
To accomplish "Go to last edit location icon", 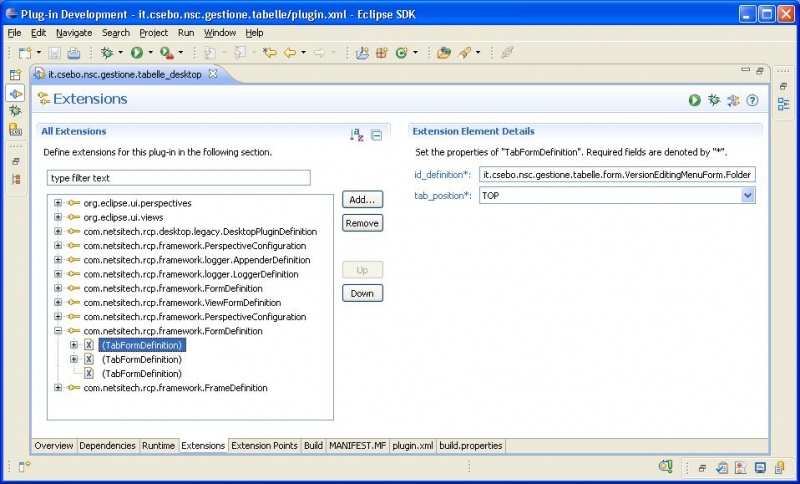I will (x=269, y=53).
